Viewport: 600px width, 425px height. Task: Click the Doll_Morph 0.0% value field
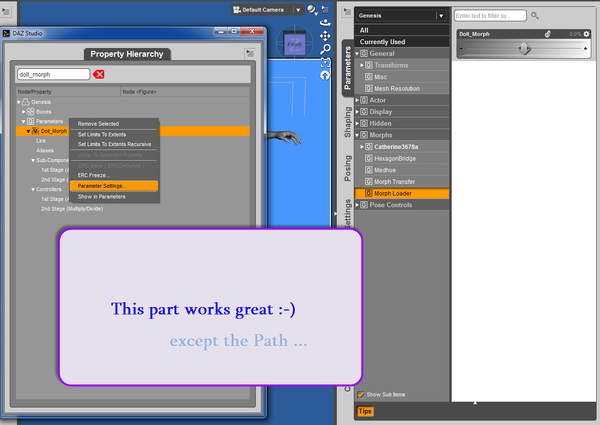click(574, 34)
